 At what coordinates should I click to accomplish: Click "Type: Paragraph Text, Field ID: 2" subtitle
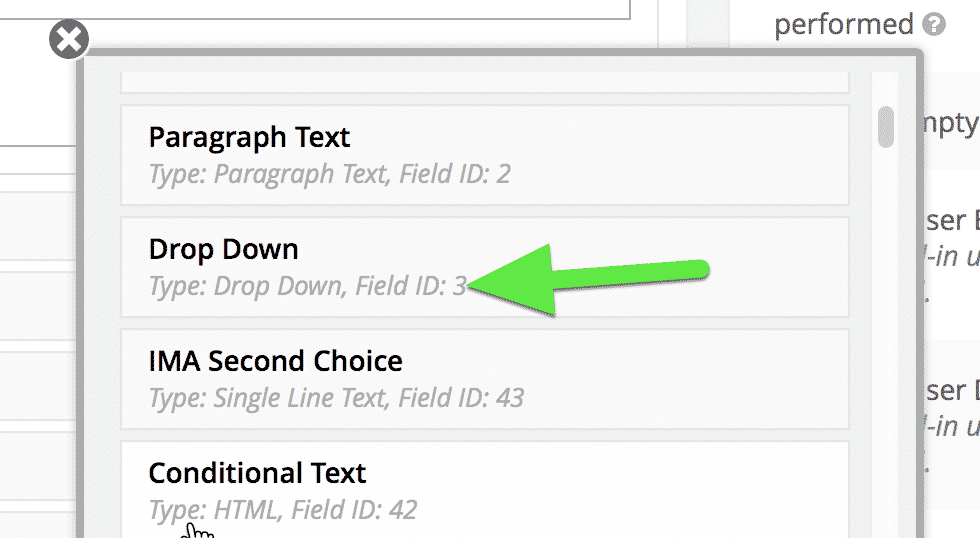[329, 174]
